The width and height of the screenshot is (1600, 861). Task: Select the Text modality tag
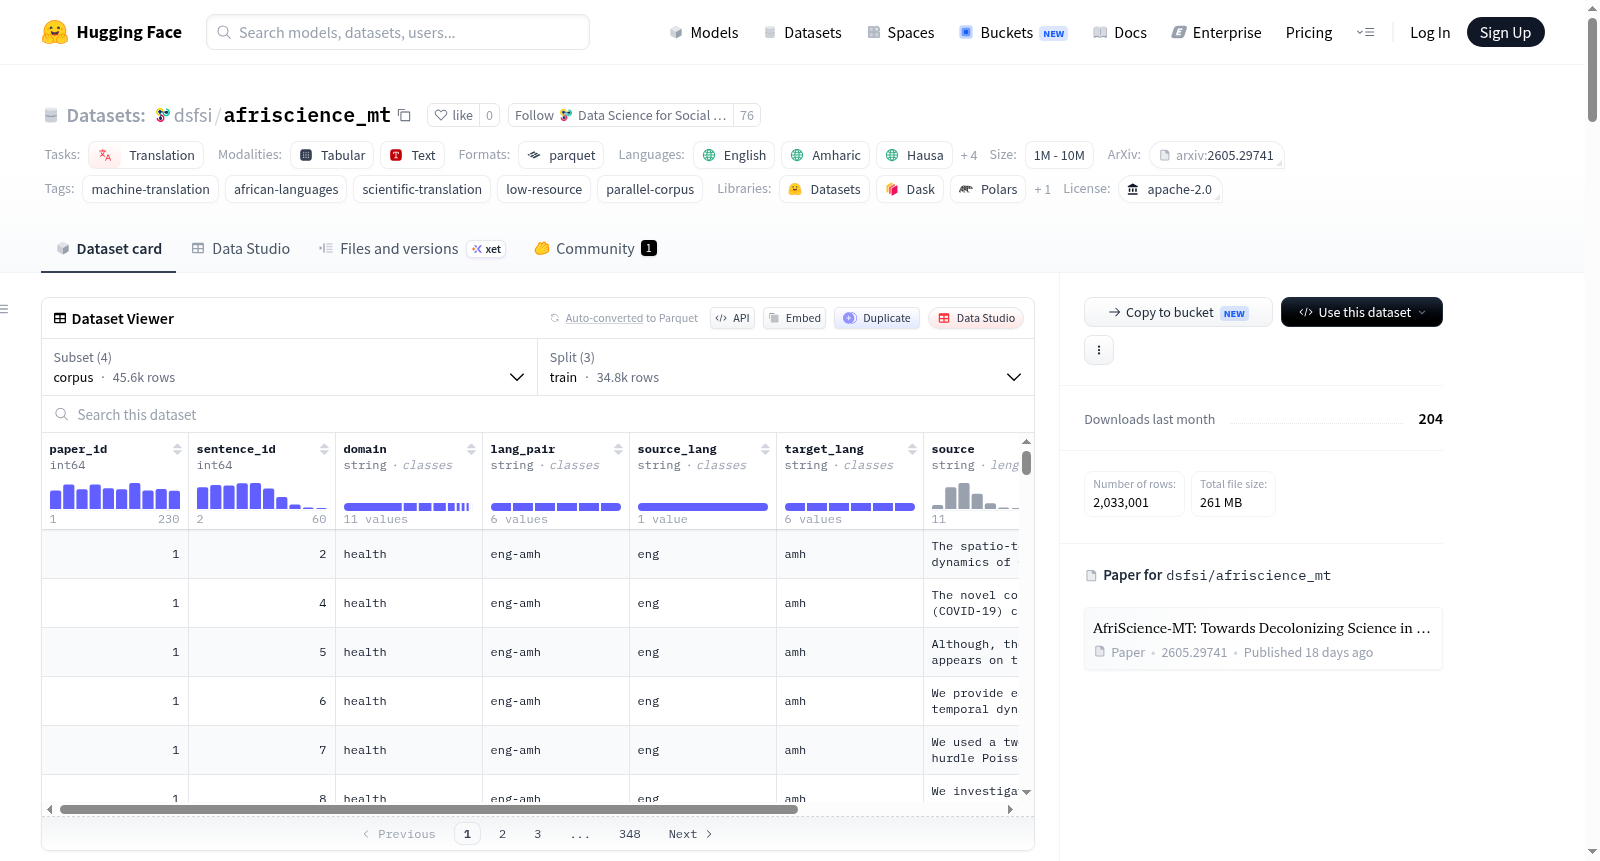(x=413, y=155)
